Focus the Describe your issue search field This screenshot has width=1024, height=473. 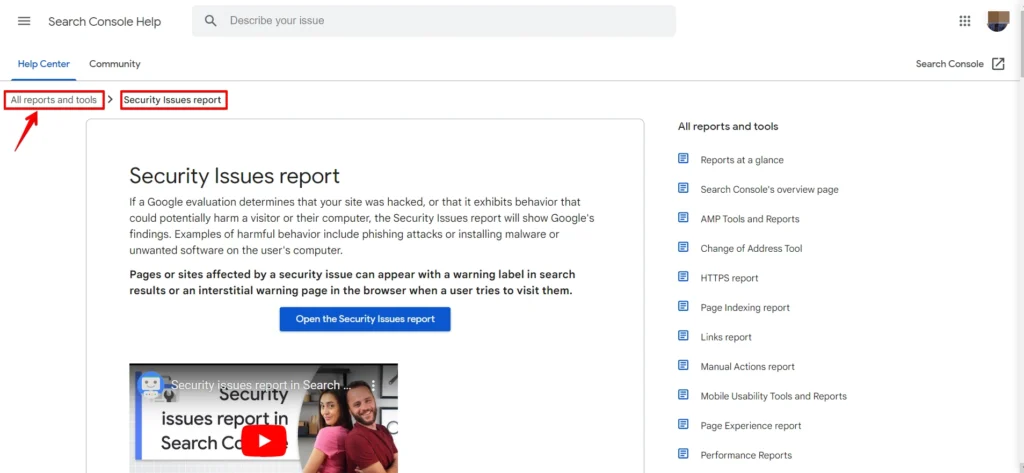[x=434, y=21]
